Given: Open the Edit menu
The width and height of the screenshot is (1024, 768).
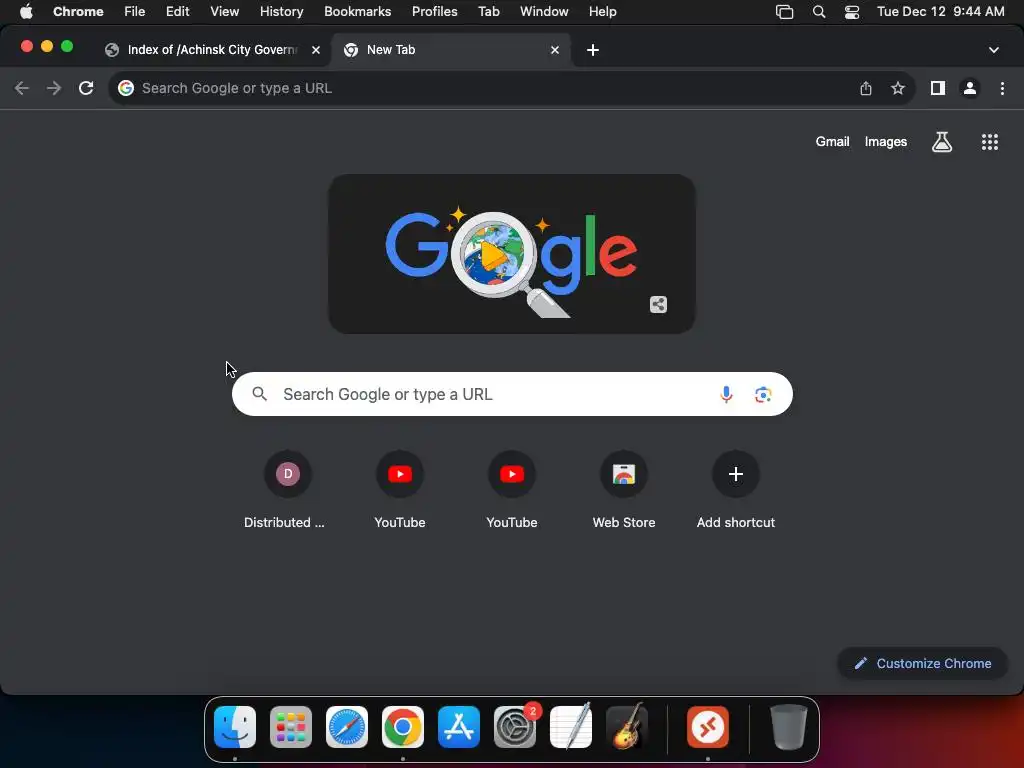Looking at the screenshot, I should tap(177, 11).
